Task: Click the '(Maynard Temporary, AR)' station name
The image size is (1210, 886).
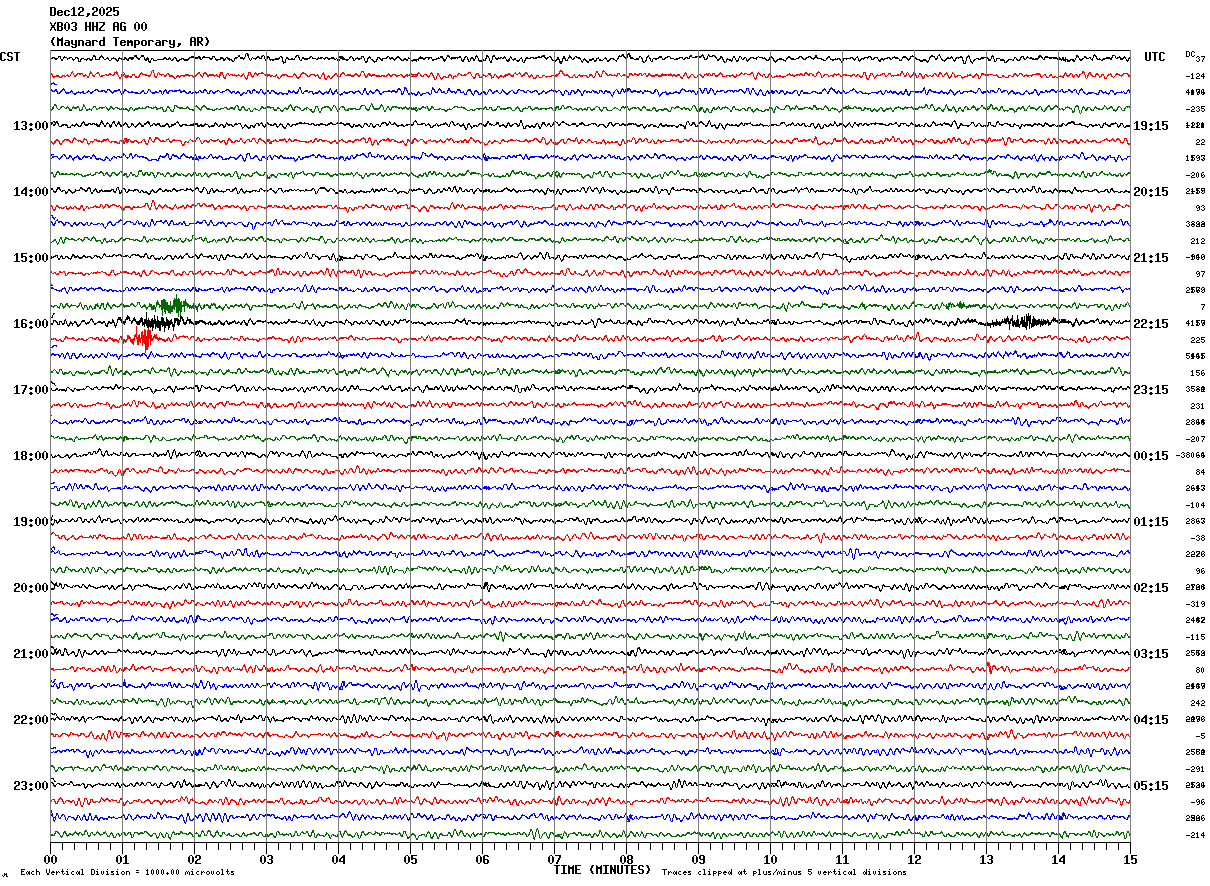Action: click(x=130, y=42)
